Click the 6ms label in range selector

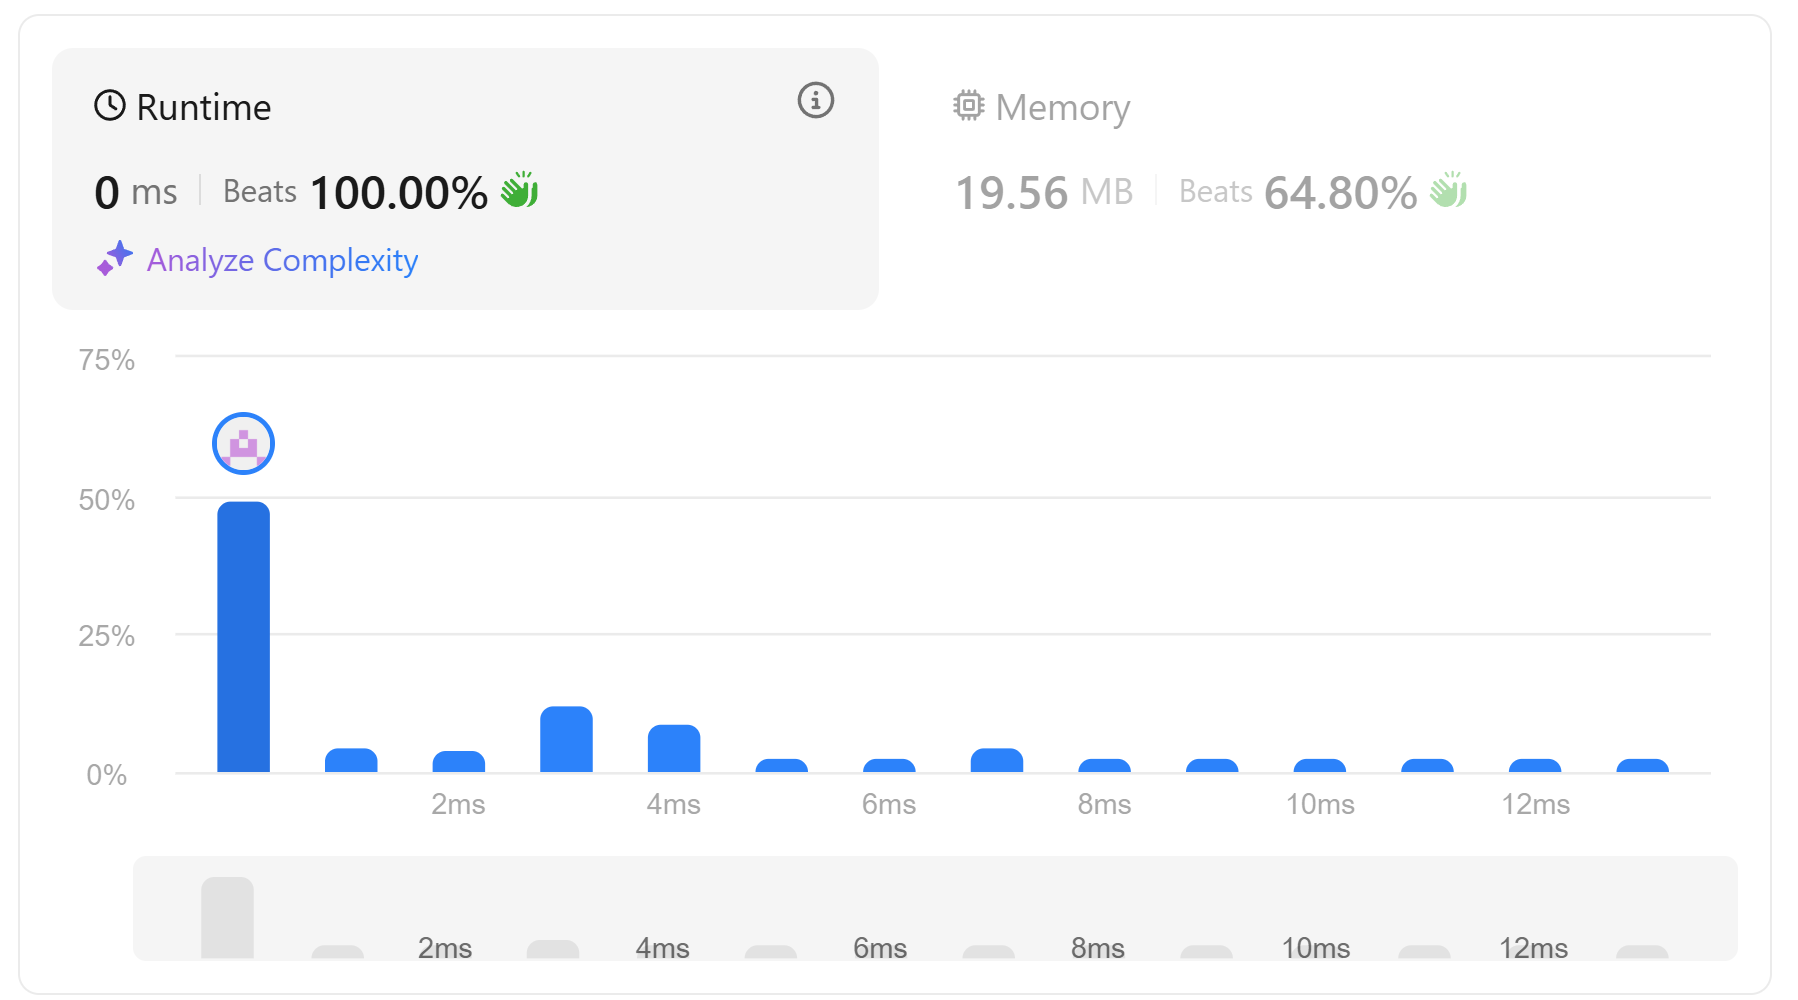click(x=880, y=947)
